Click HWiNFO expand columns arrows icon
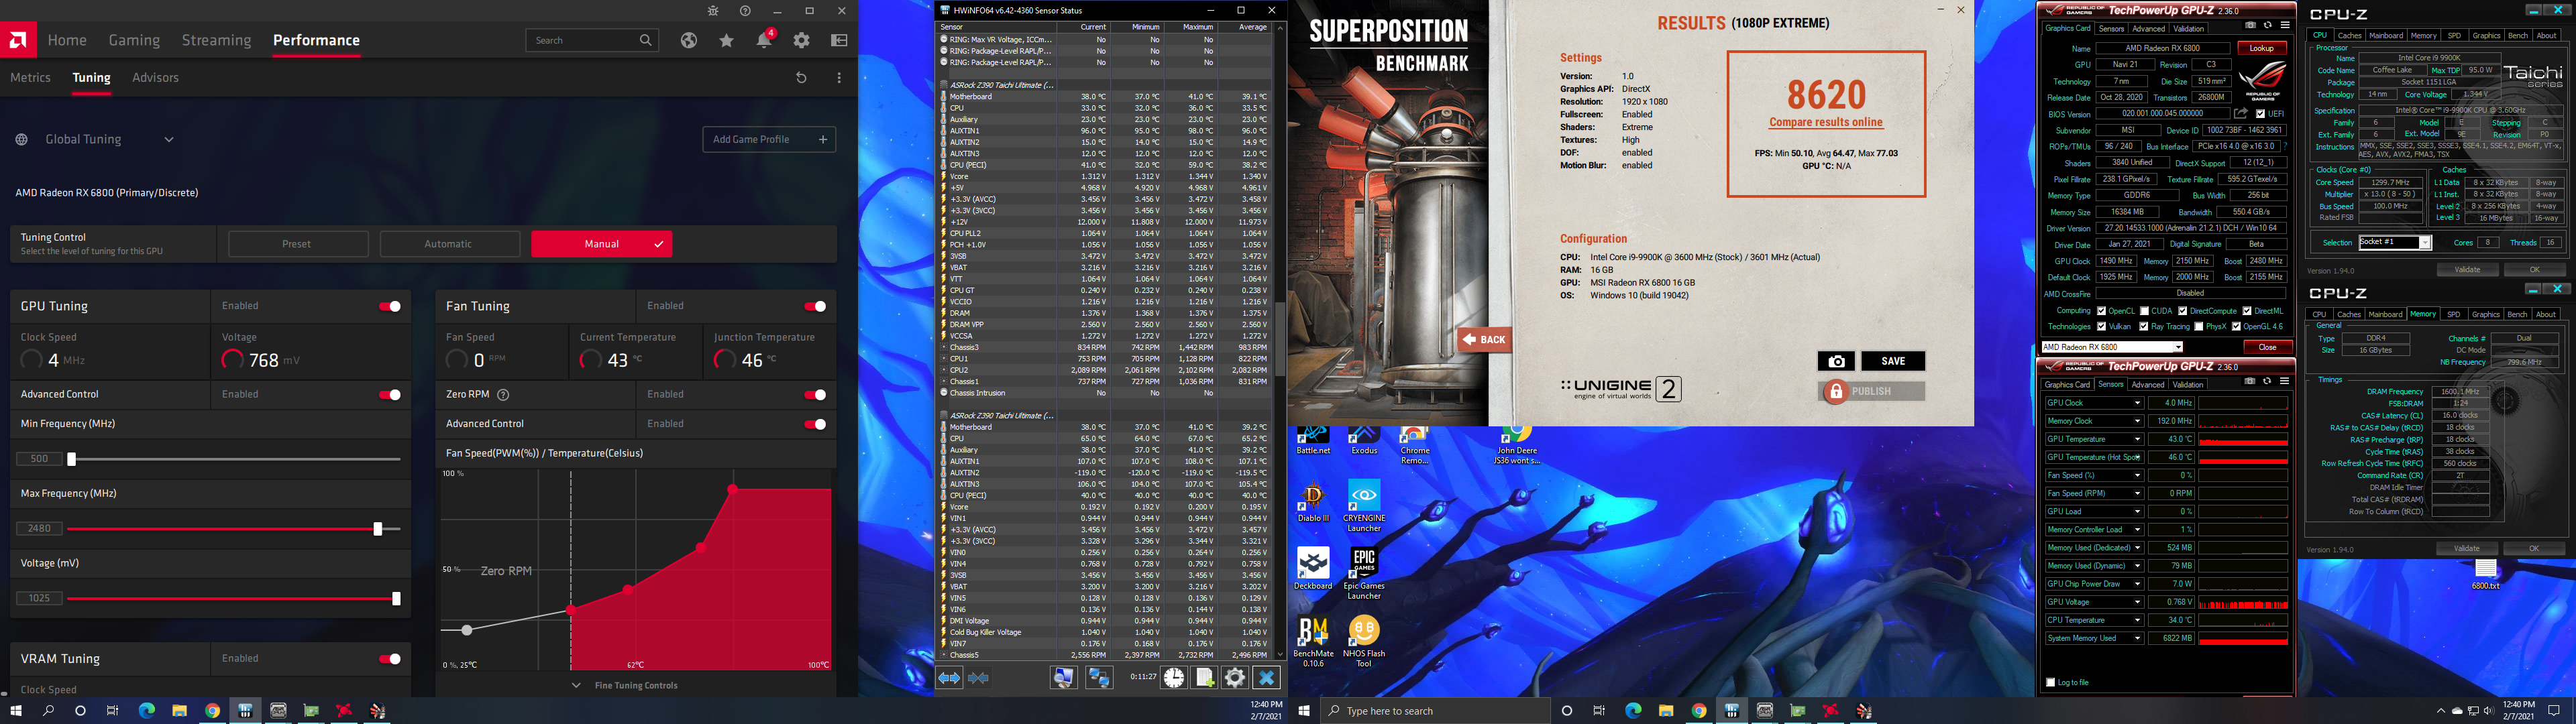The width and height of the screenshot is (2576, 724). click(x=949, y=678)
